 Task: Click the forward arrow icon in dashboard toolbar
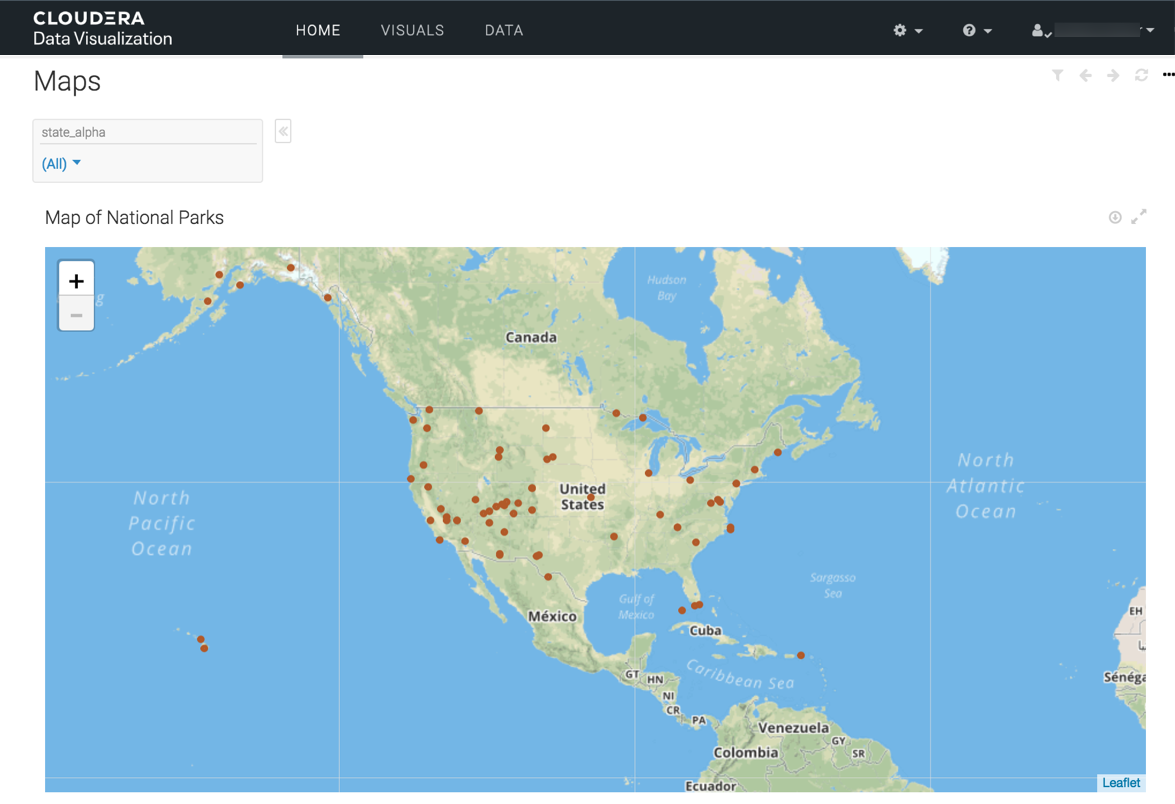point(1113,75)
